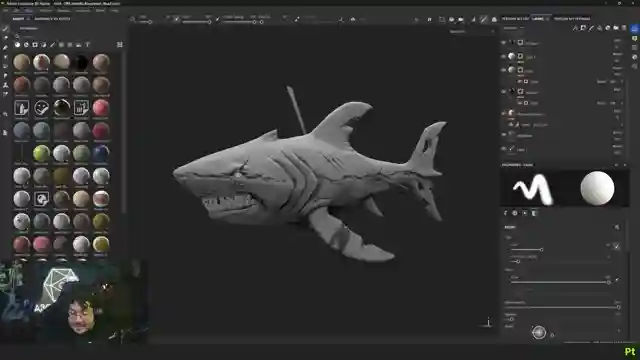Open the layers channel dropdown
Viewport: 640px width, 360px height.
[x=513, y=28]
